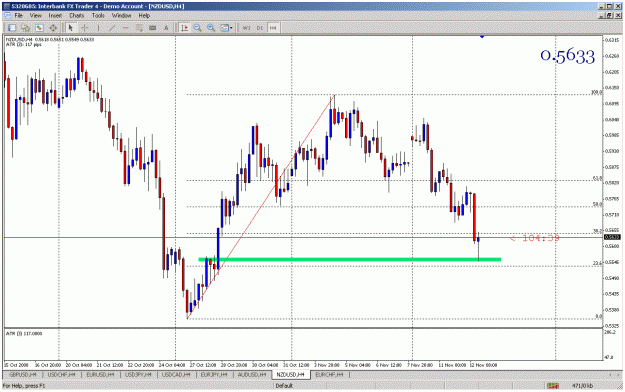The width and height of the screenshot is (625, 392).
Task: Select the Text 'A' tool
Action: coord(166,28)
